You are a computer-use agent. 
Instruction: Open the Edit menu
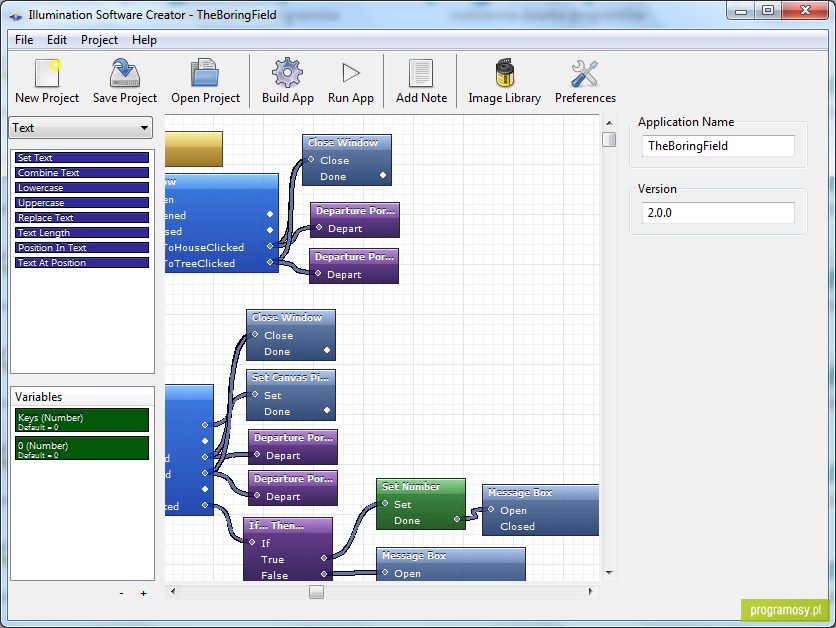pyautogui.click(x=57, y=40)
